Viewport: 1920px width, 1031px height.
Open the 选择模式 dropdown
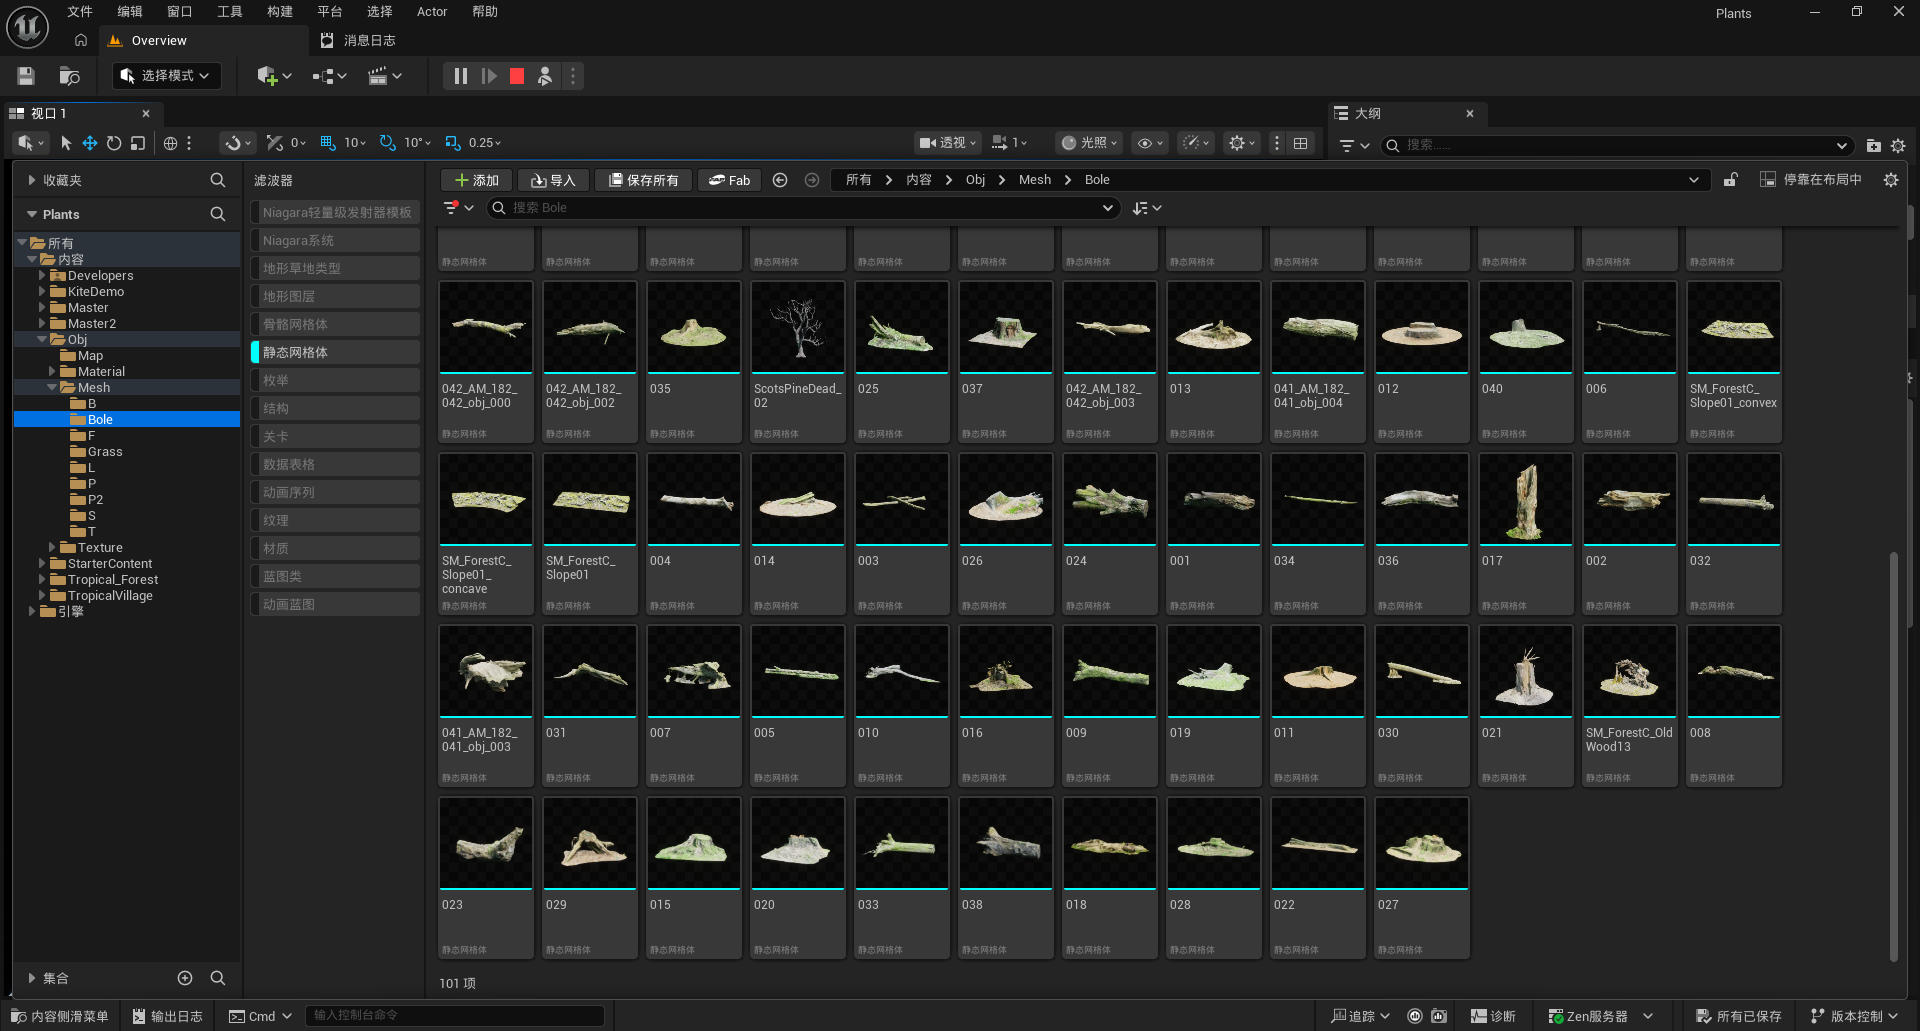[x=166, y=76]
